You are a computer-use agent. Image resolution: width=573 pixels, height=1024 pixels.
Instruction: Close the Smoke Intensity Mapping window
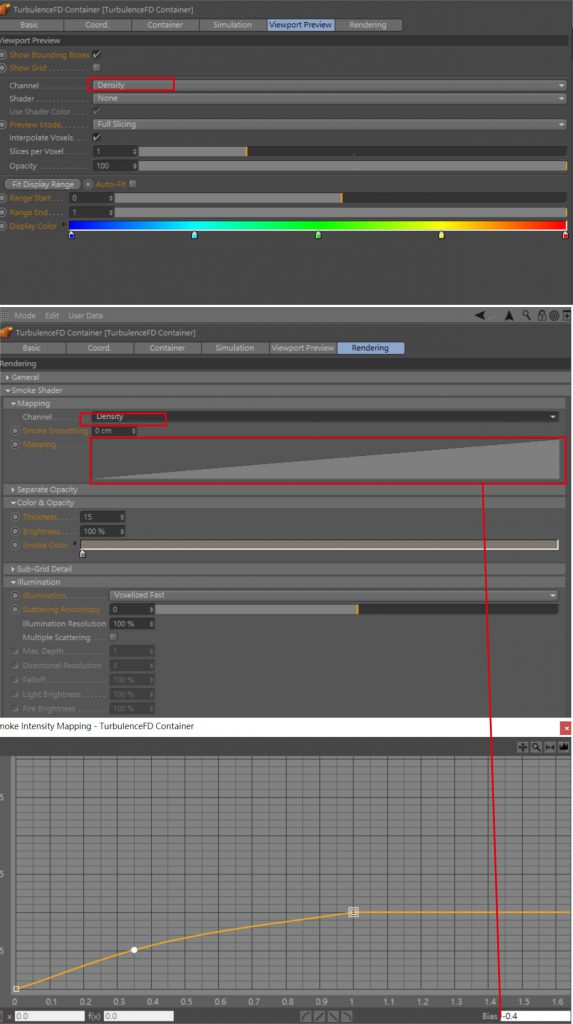click(x=566, y=726)
